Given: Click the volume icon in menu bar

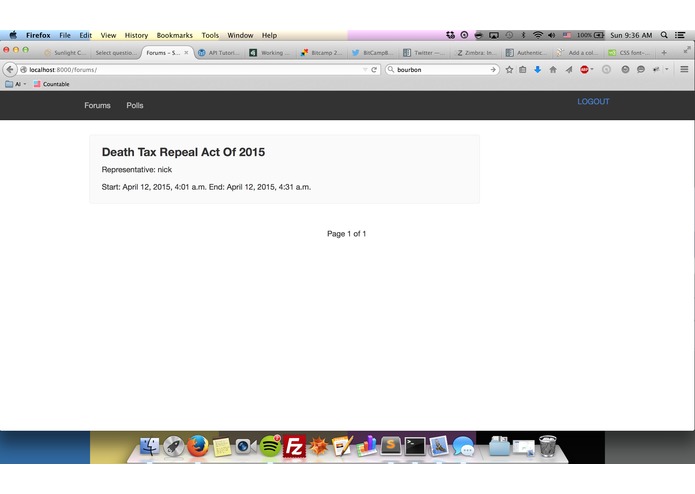Looking at the screenshot, I should (552, 35).
